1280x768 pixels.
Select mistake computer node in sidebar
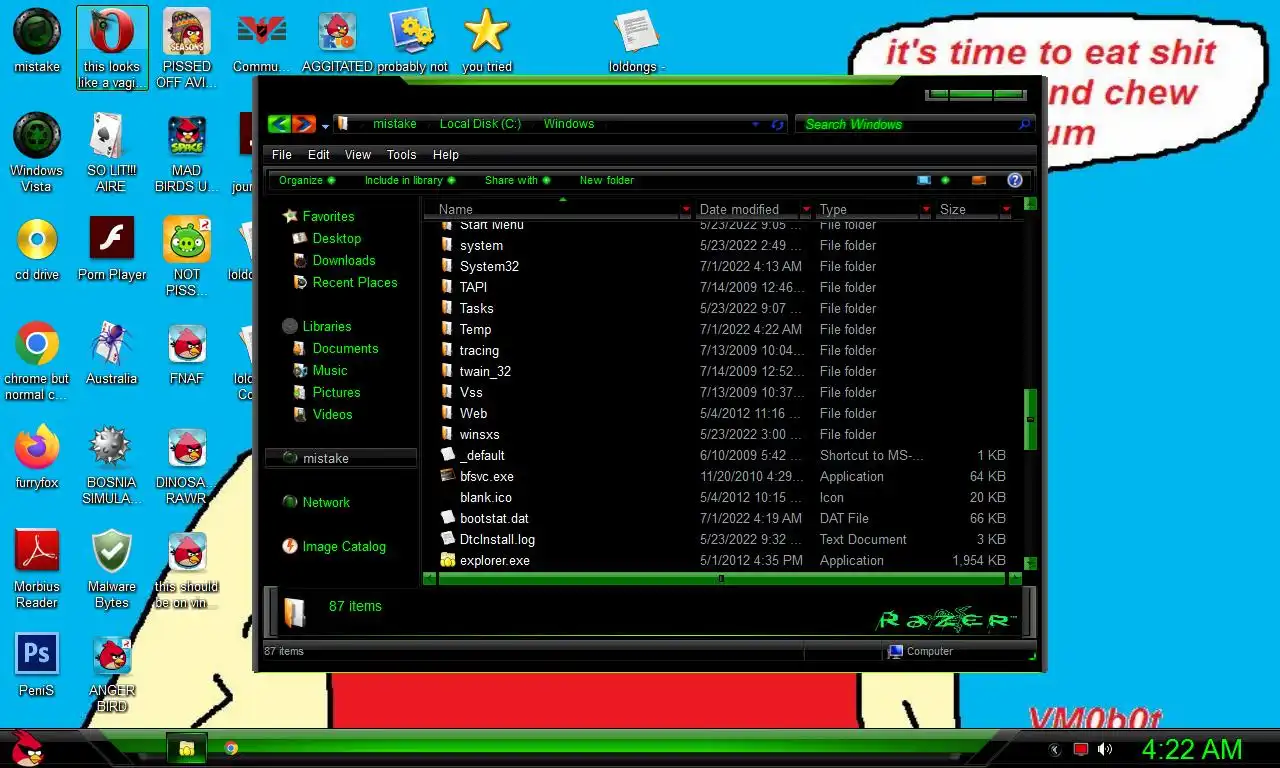pos(340,458)
